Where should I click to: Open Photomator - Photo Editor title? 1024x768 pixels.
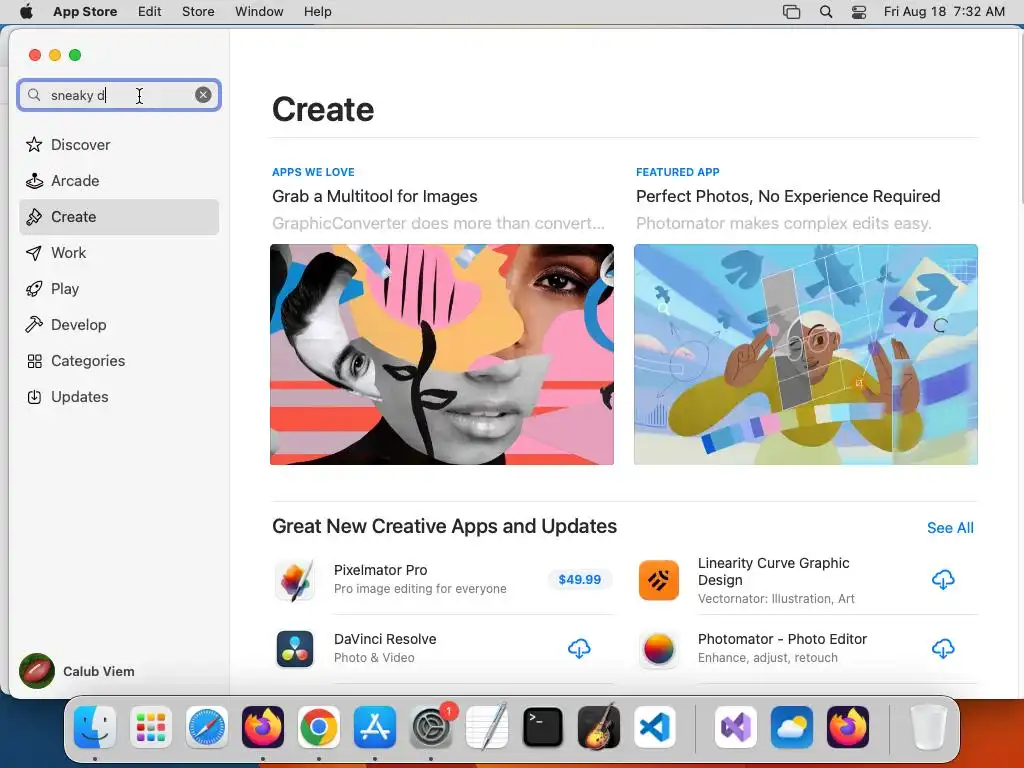click(782, 639)
